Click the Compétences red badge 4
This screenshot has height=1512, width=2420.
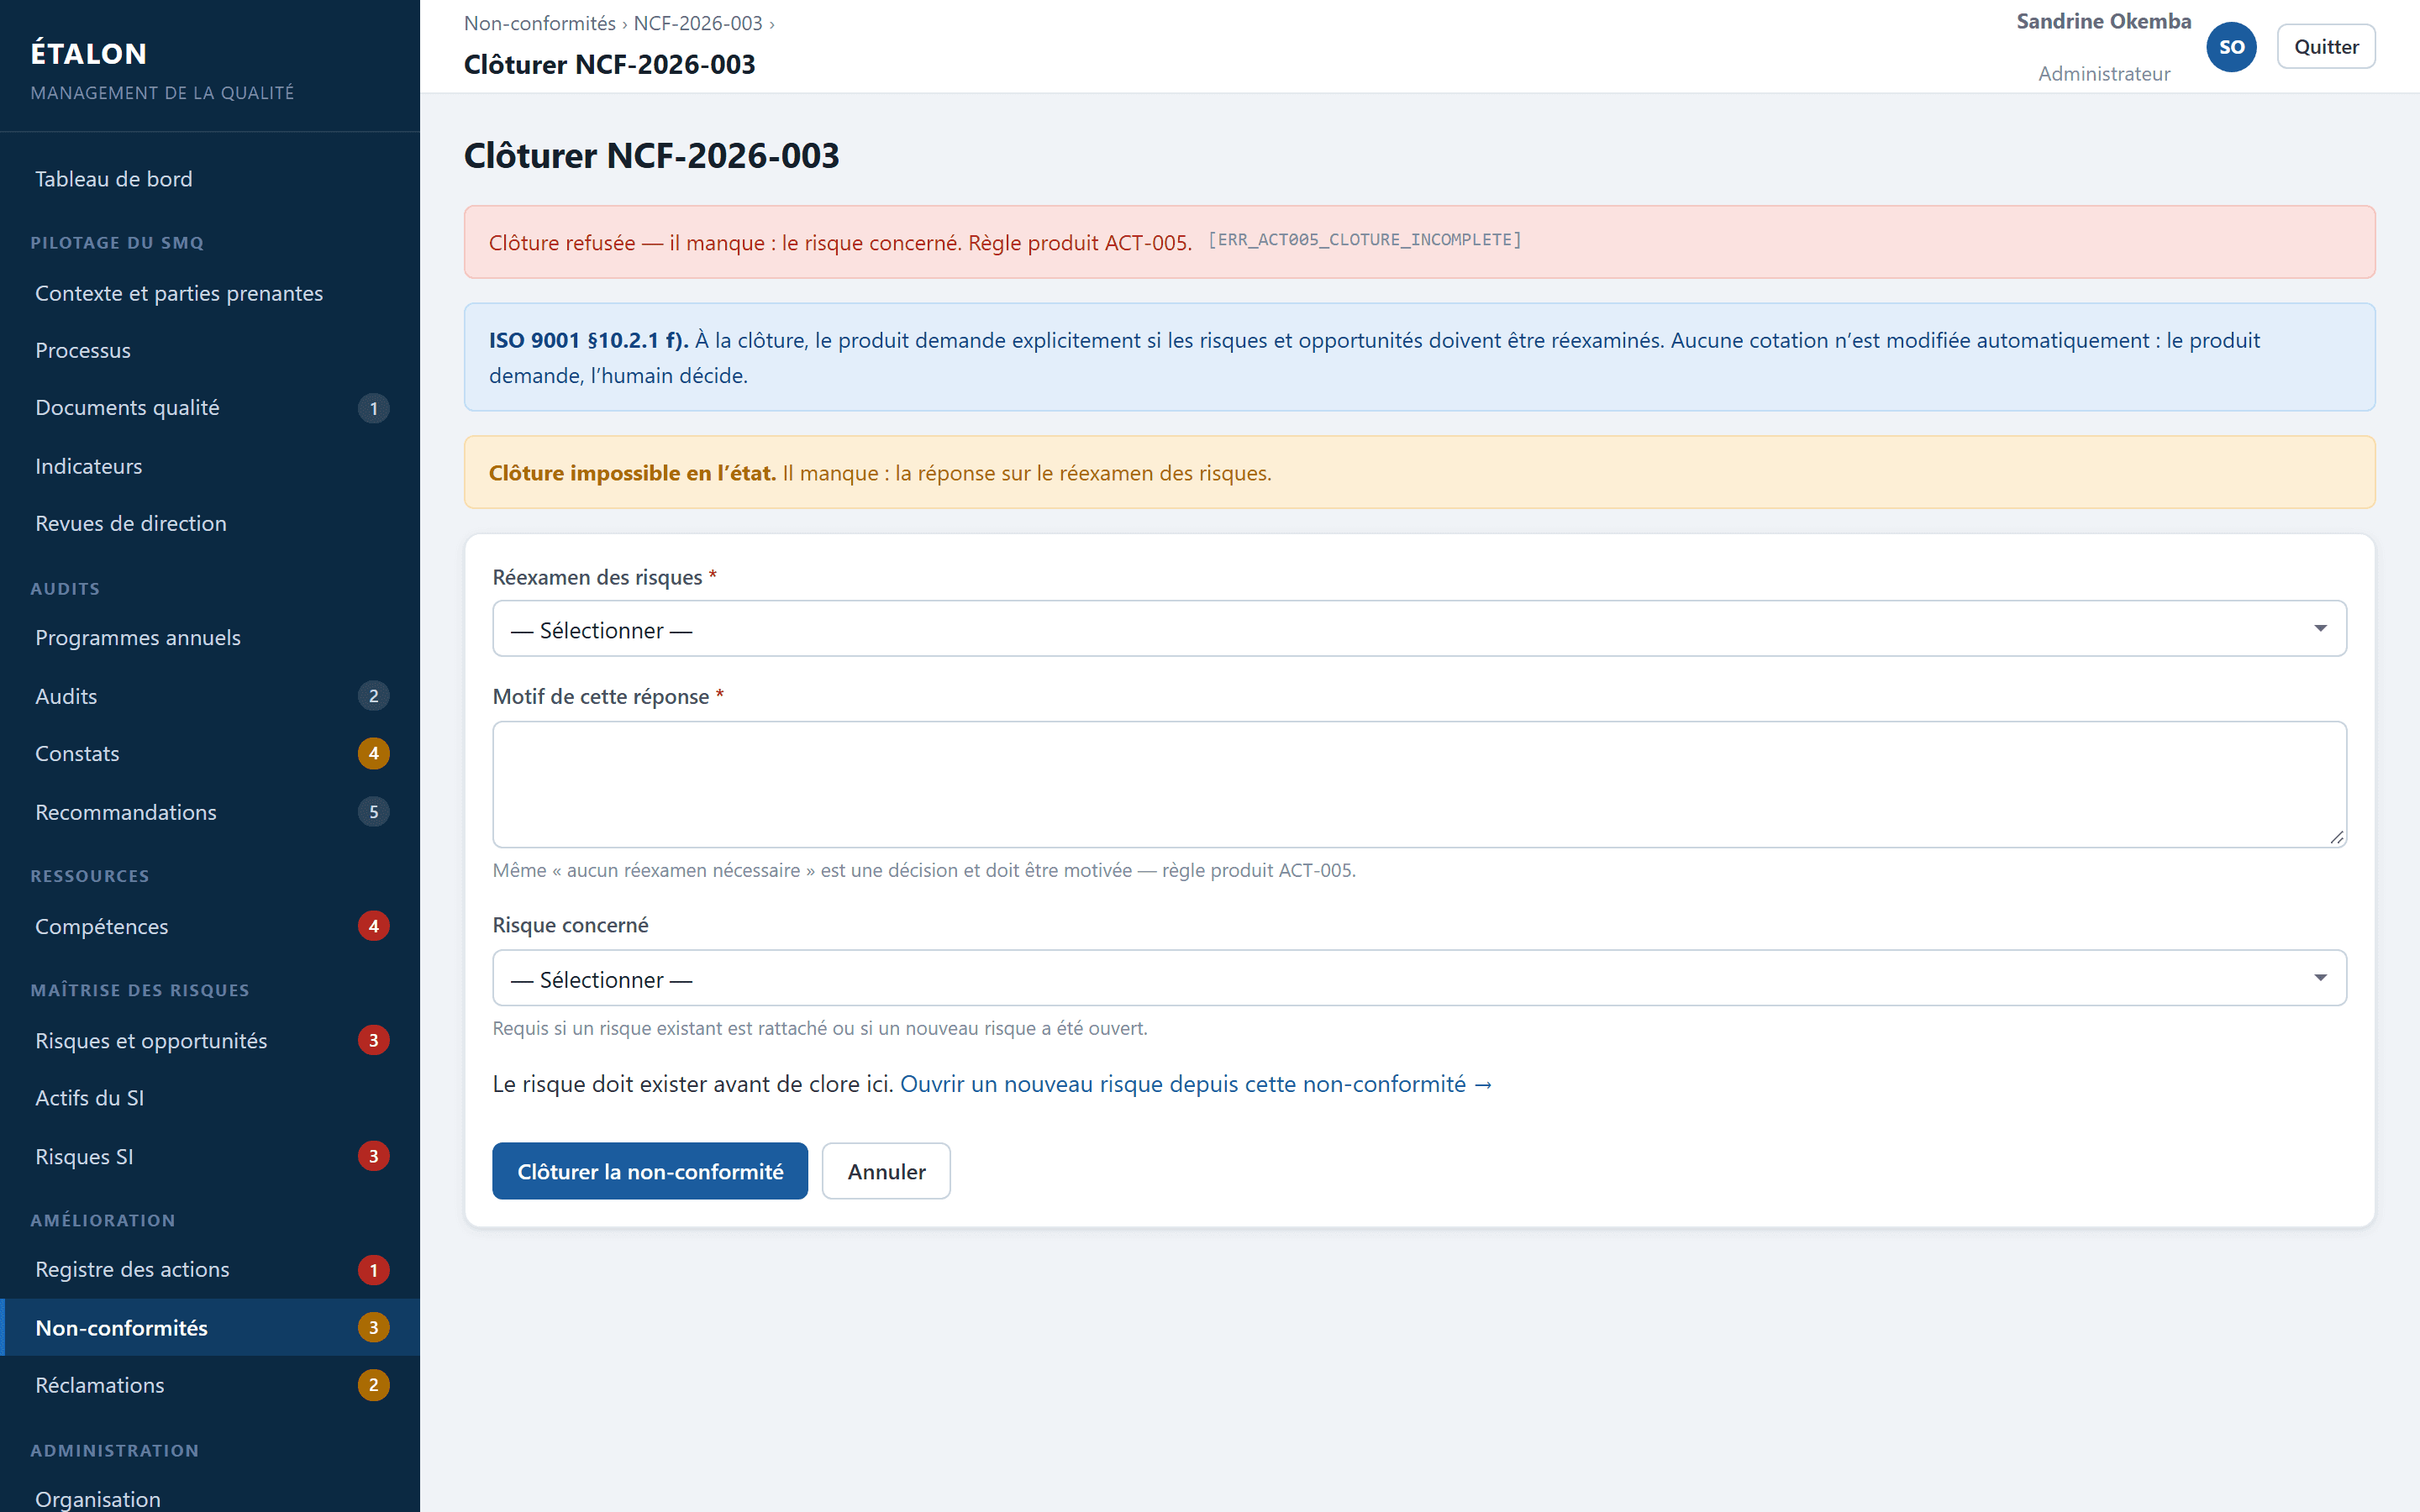point(373,926)
